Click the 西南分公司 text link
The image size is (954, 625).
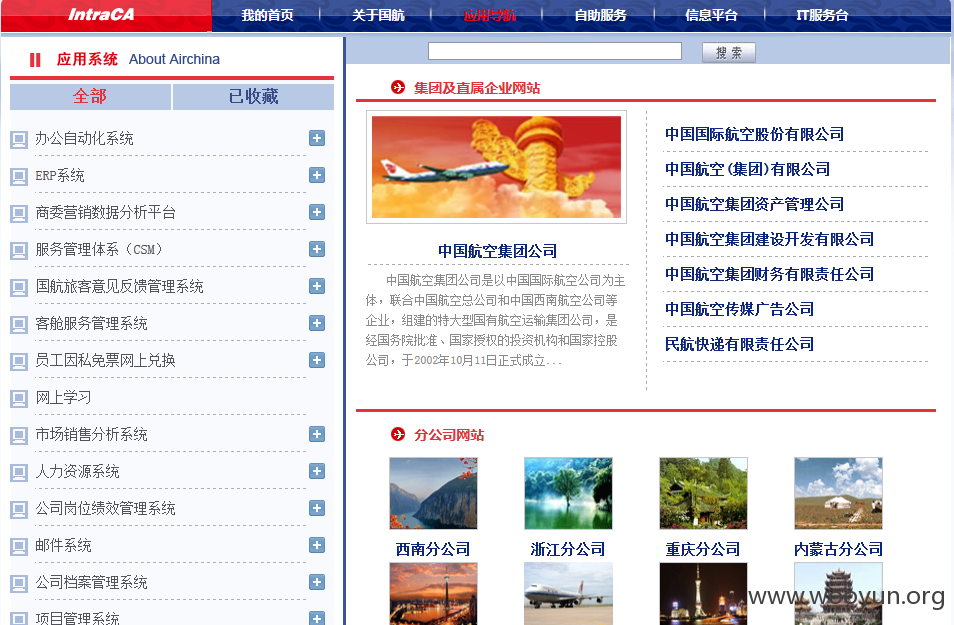coord(433,549)
